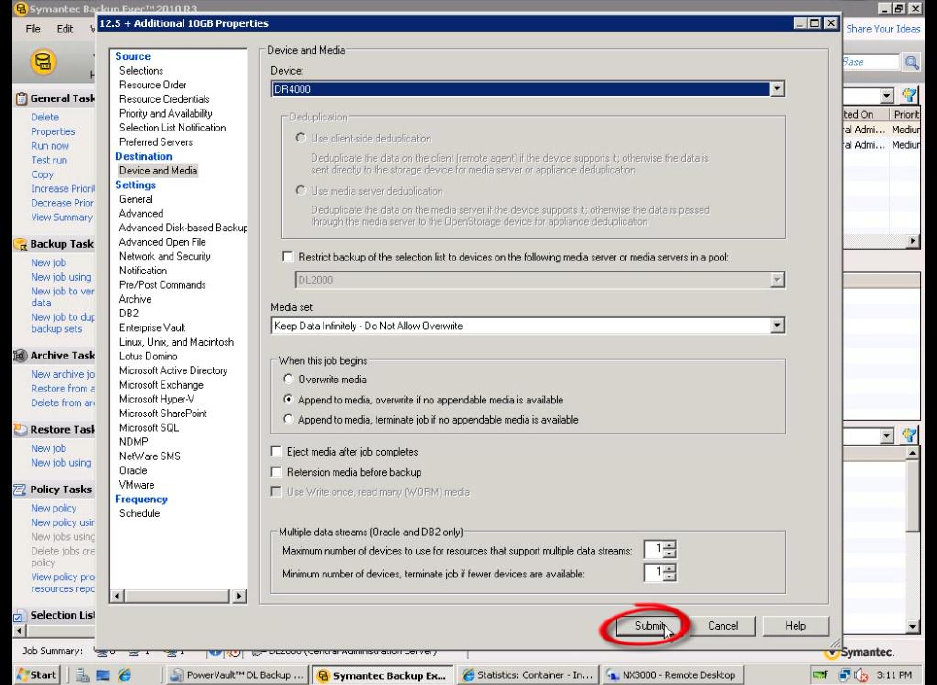Click Run now link

50,146
